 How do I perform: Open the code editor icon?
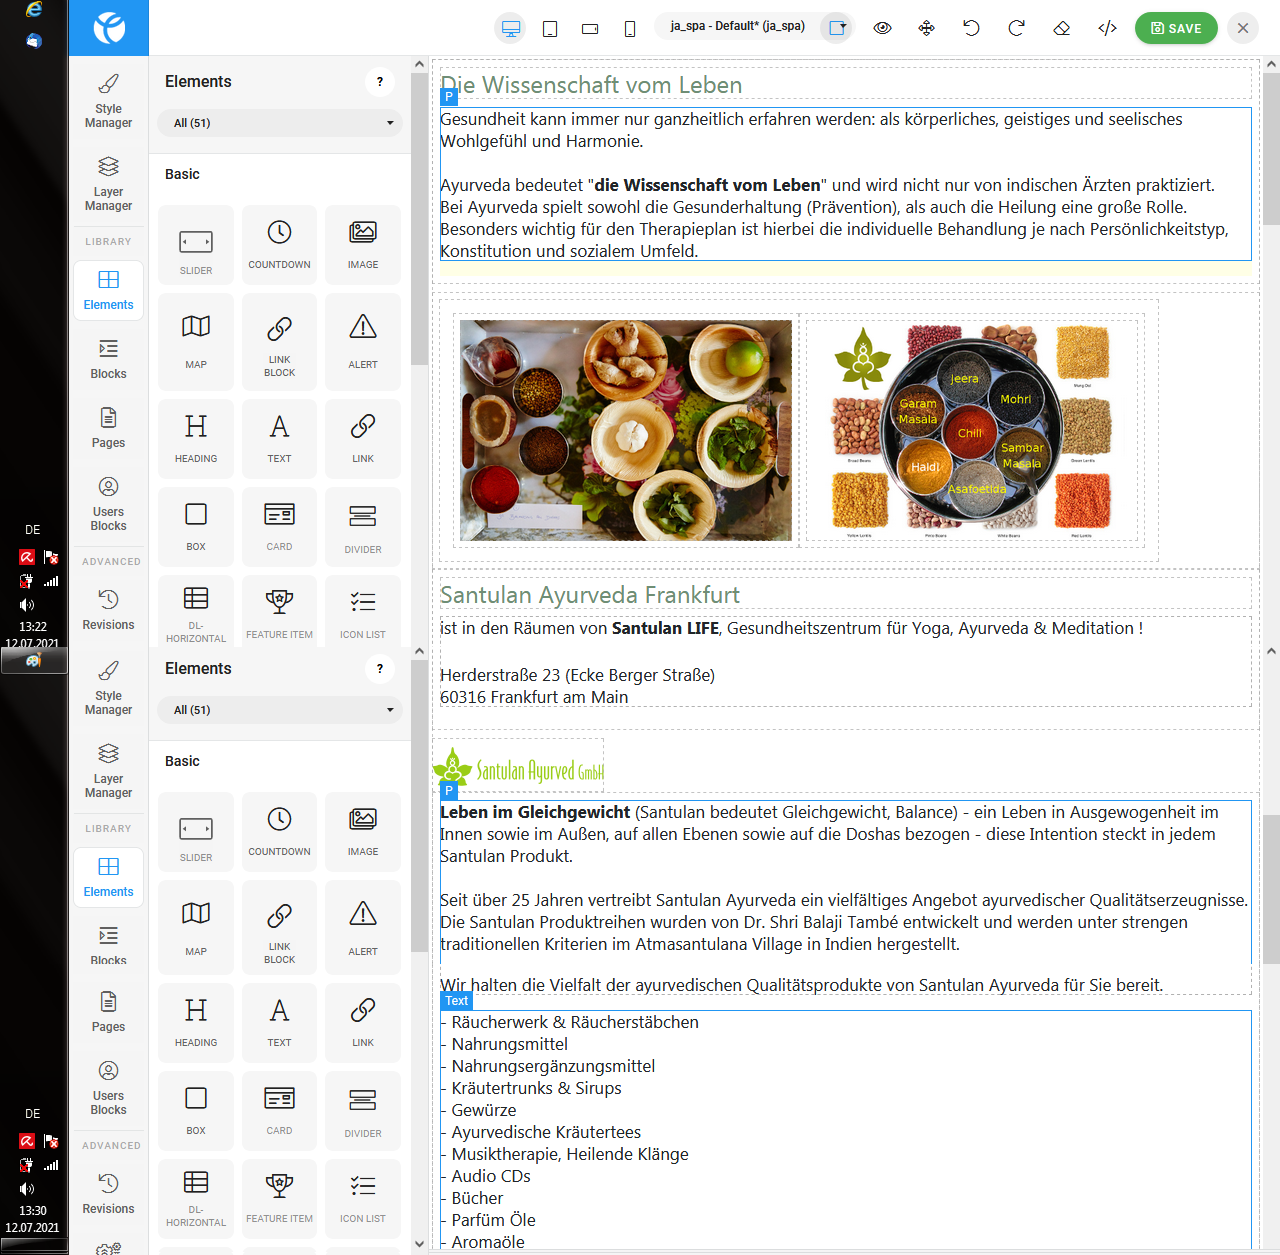click(x=1107, y=28)
